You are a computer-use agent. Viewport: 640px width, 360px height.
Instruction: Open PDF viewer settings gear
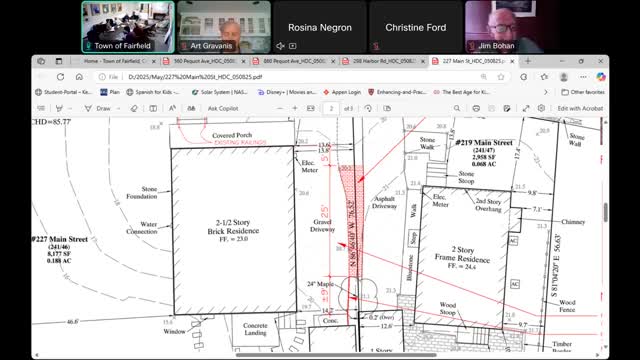(x=541, y=109)
